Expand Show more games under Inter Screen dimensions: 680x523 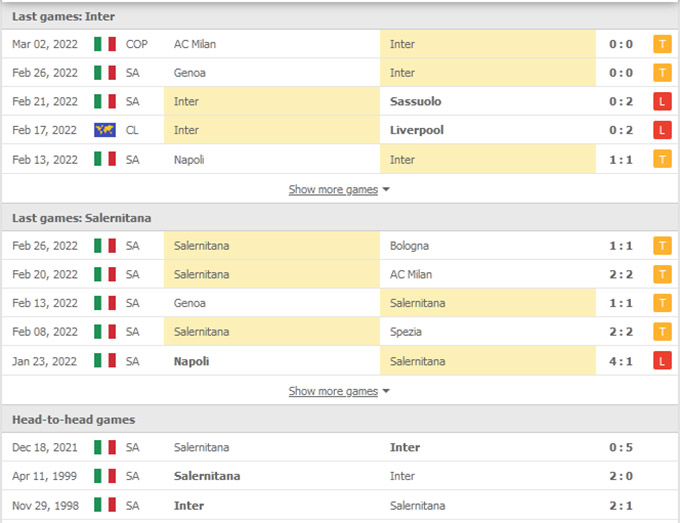[333, 190]
